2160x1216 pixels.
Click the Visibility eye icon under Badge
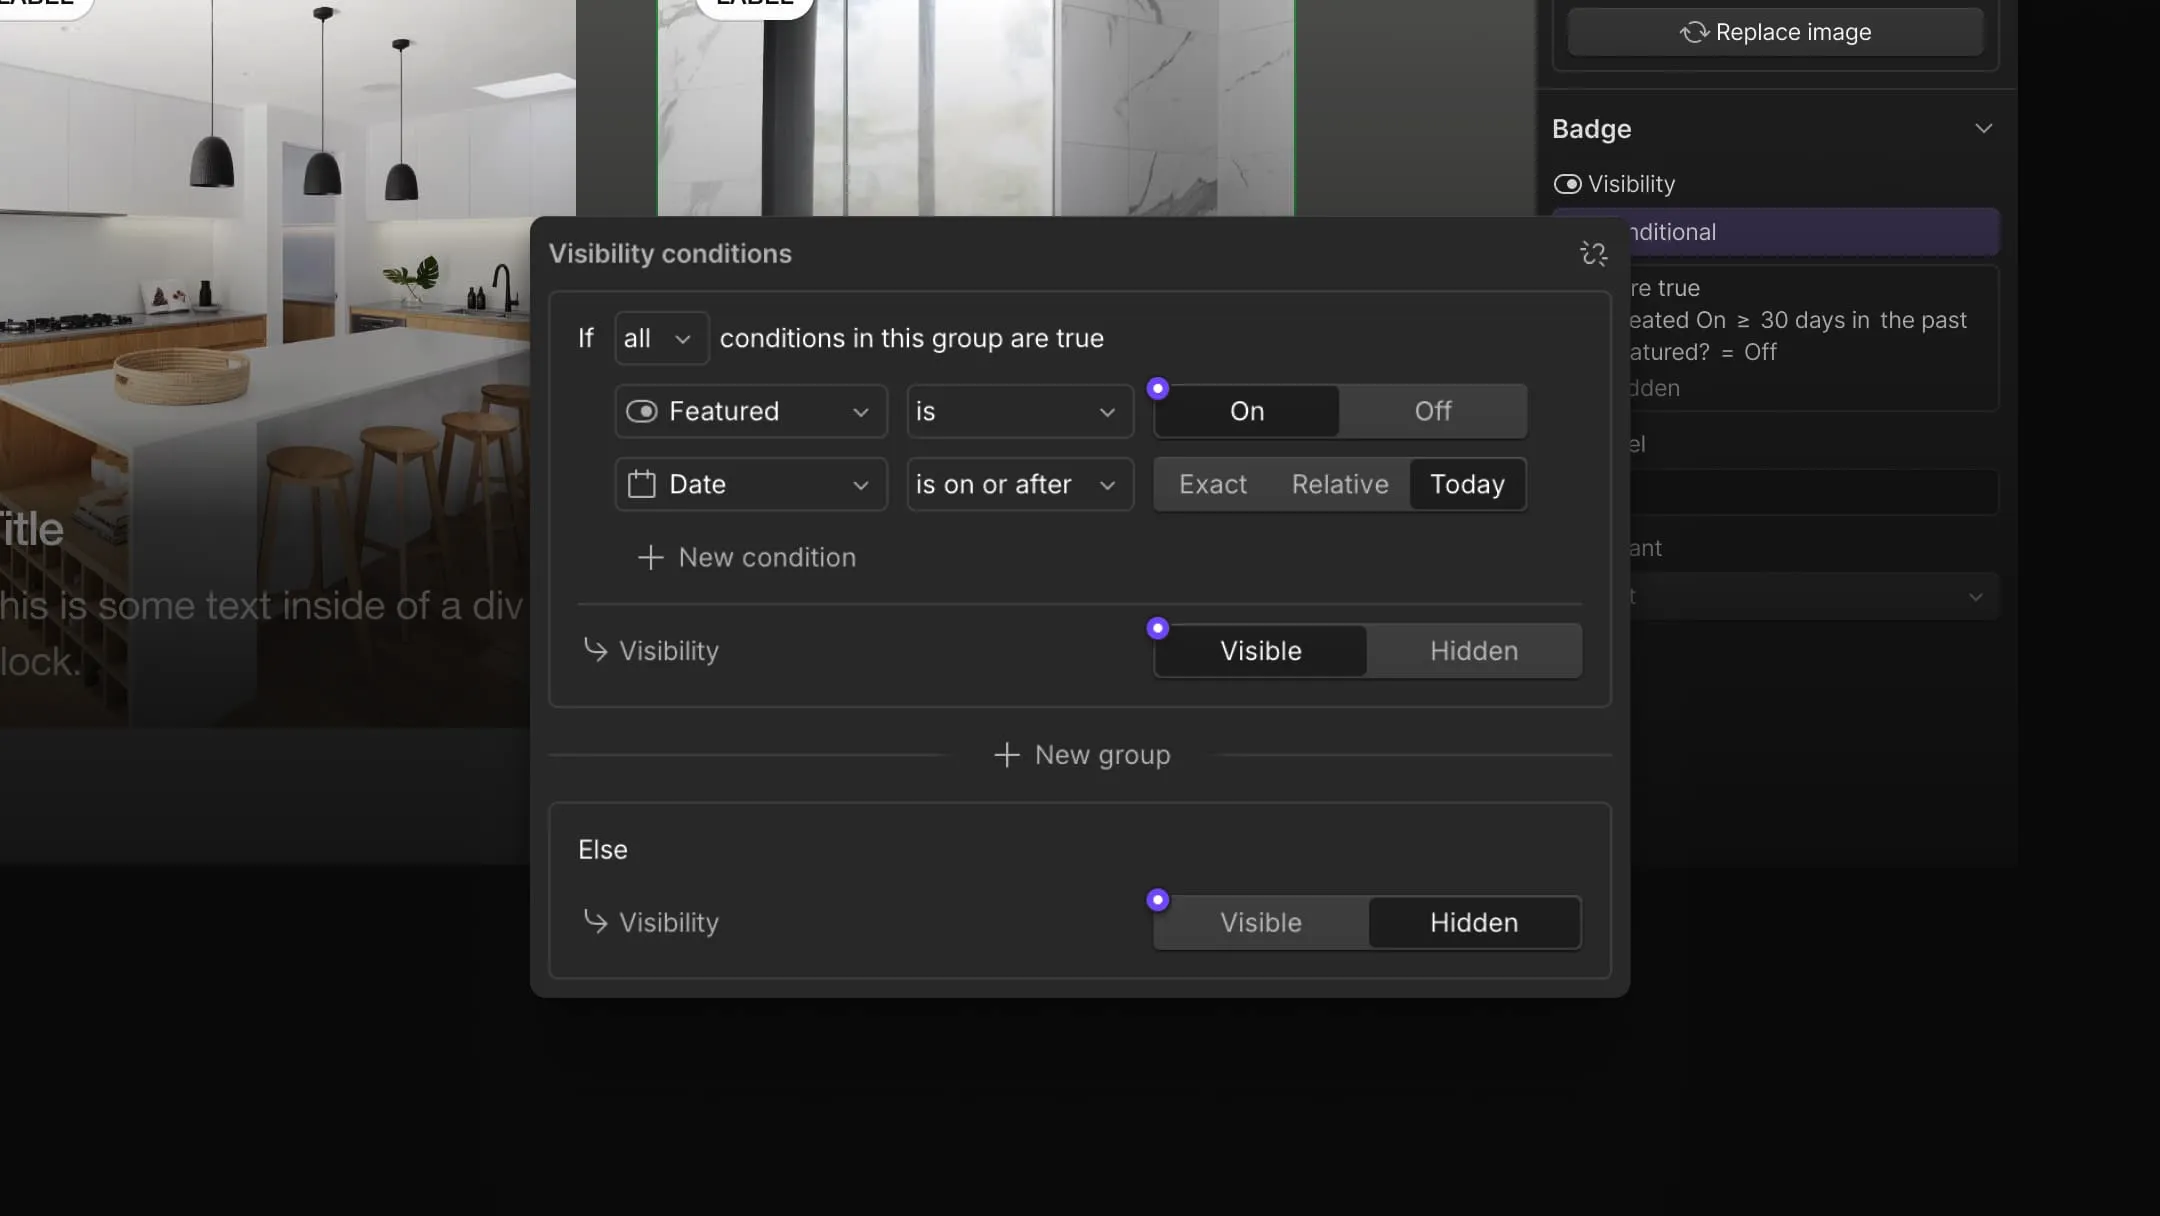[x=1565, y=183]
